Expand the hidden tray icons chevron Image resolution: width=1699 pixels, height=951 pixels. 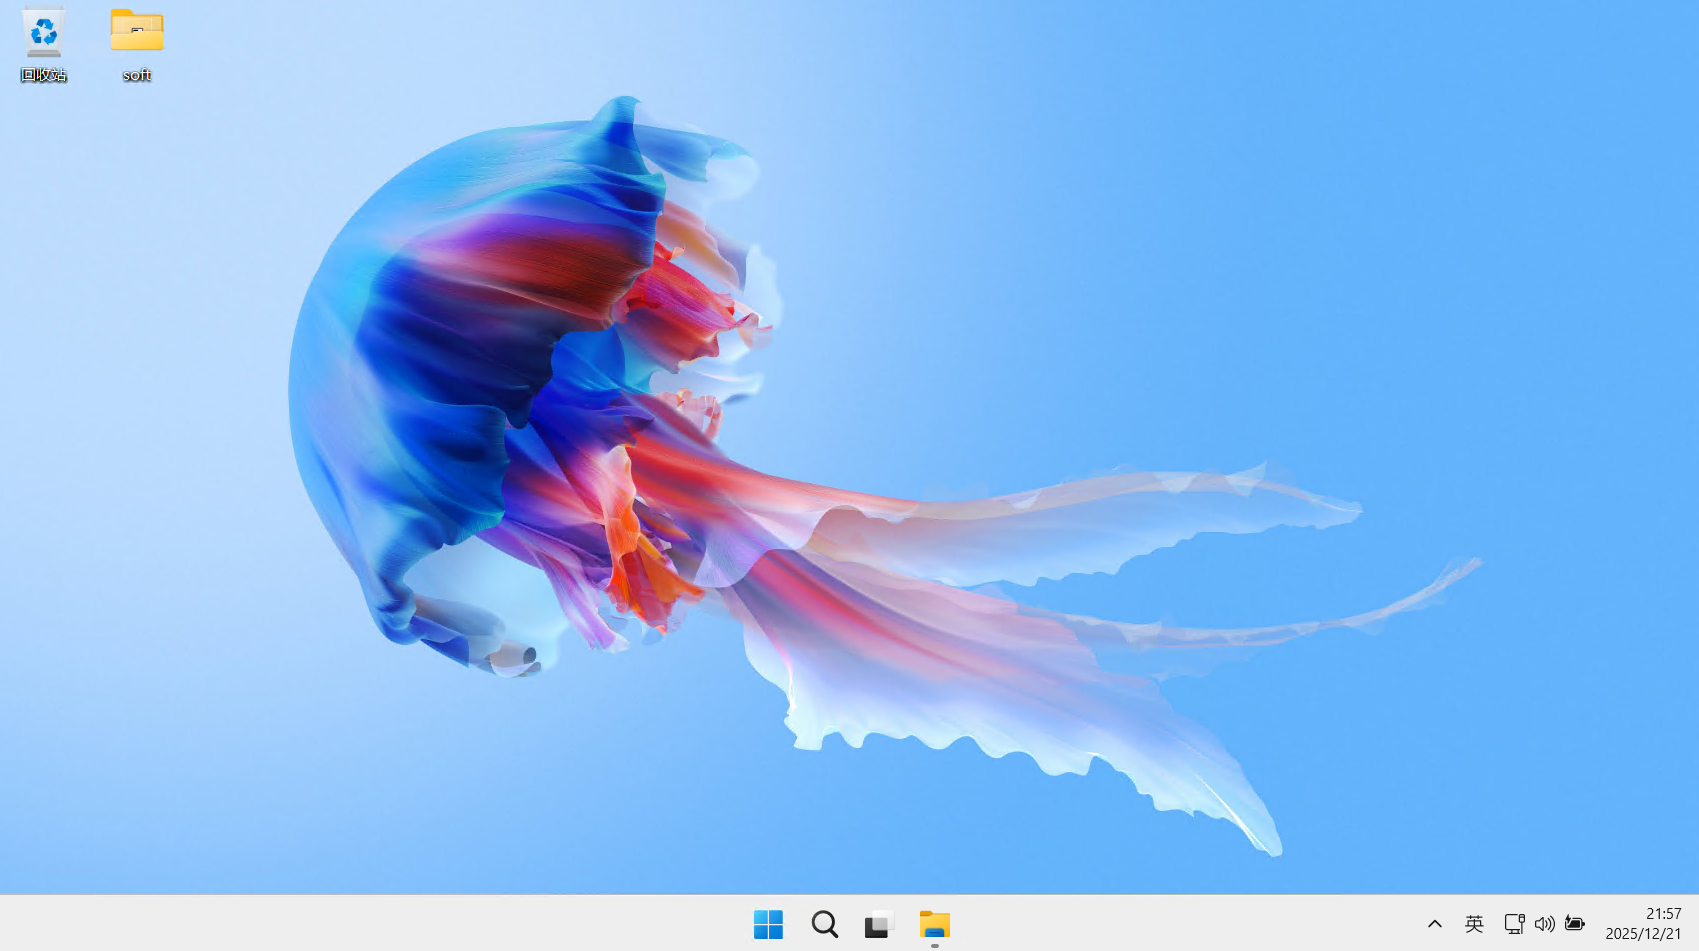[1434, 924]
